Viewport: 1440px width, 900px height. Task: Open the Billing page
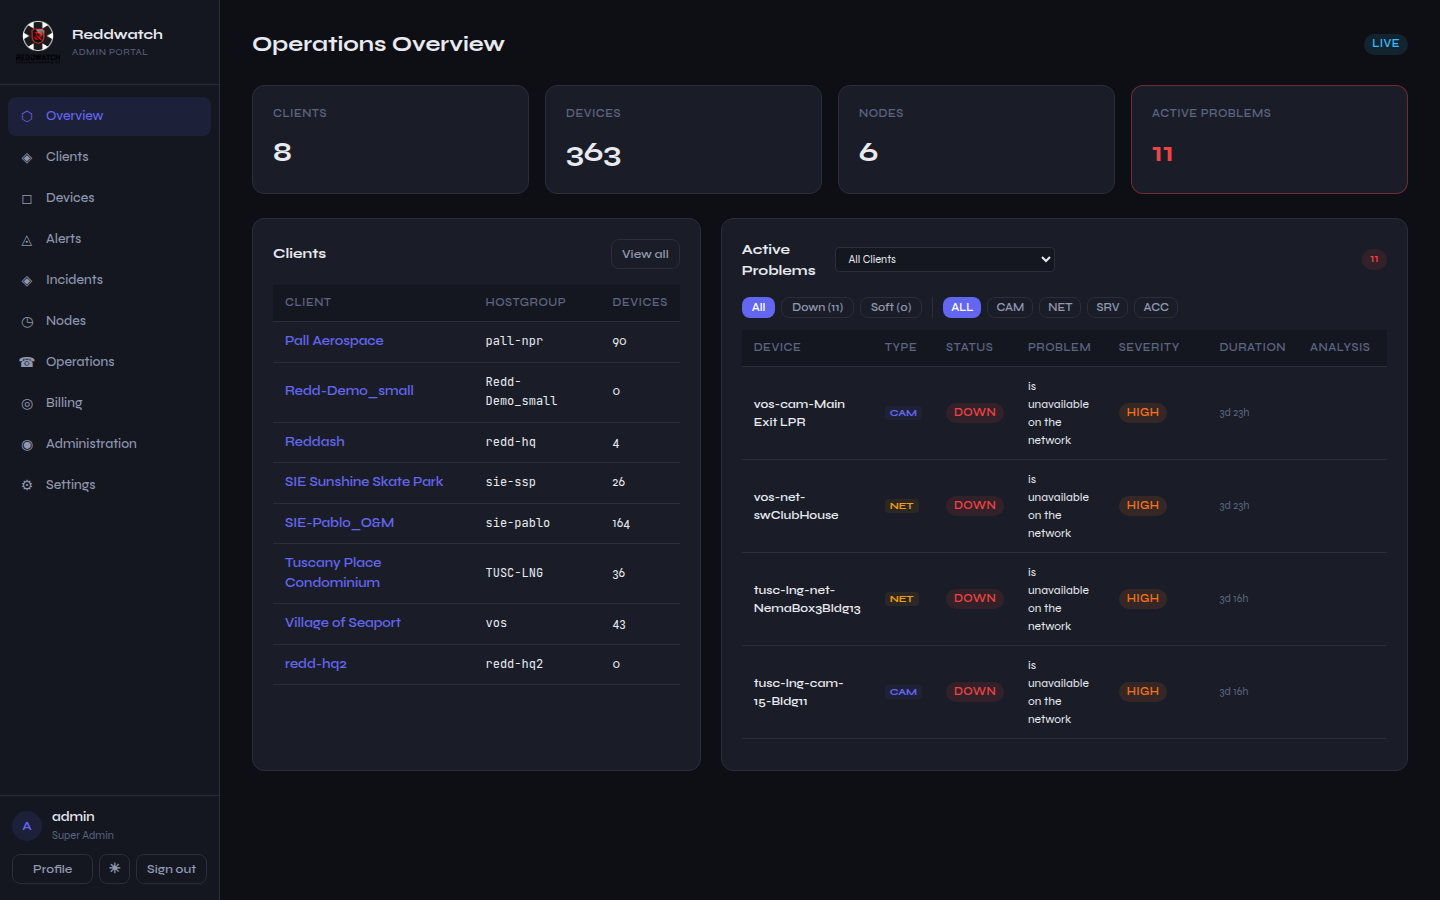[x=109, y=403]
